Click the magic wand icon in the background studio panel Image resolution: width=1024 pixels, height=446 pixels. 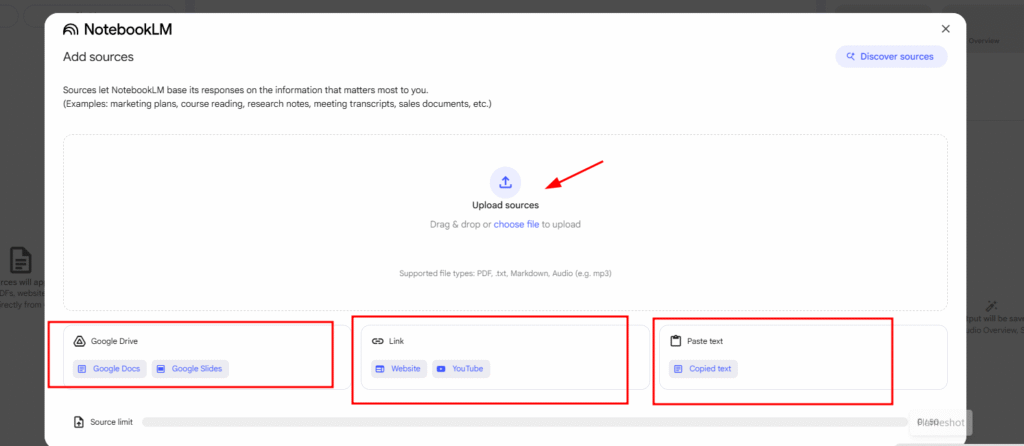pos(991,306)
